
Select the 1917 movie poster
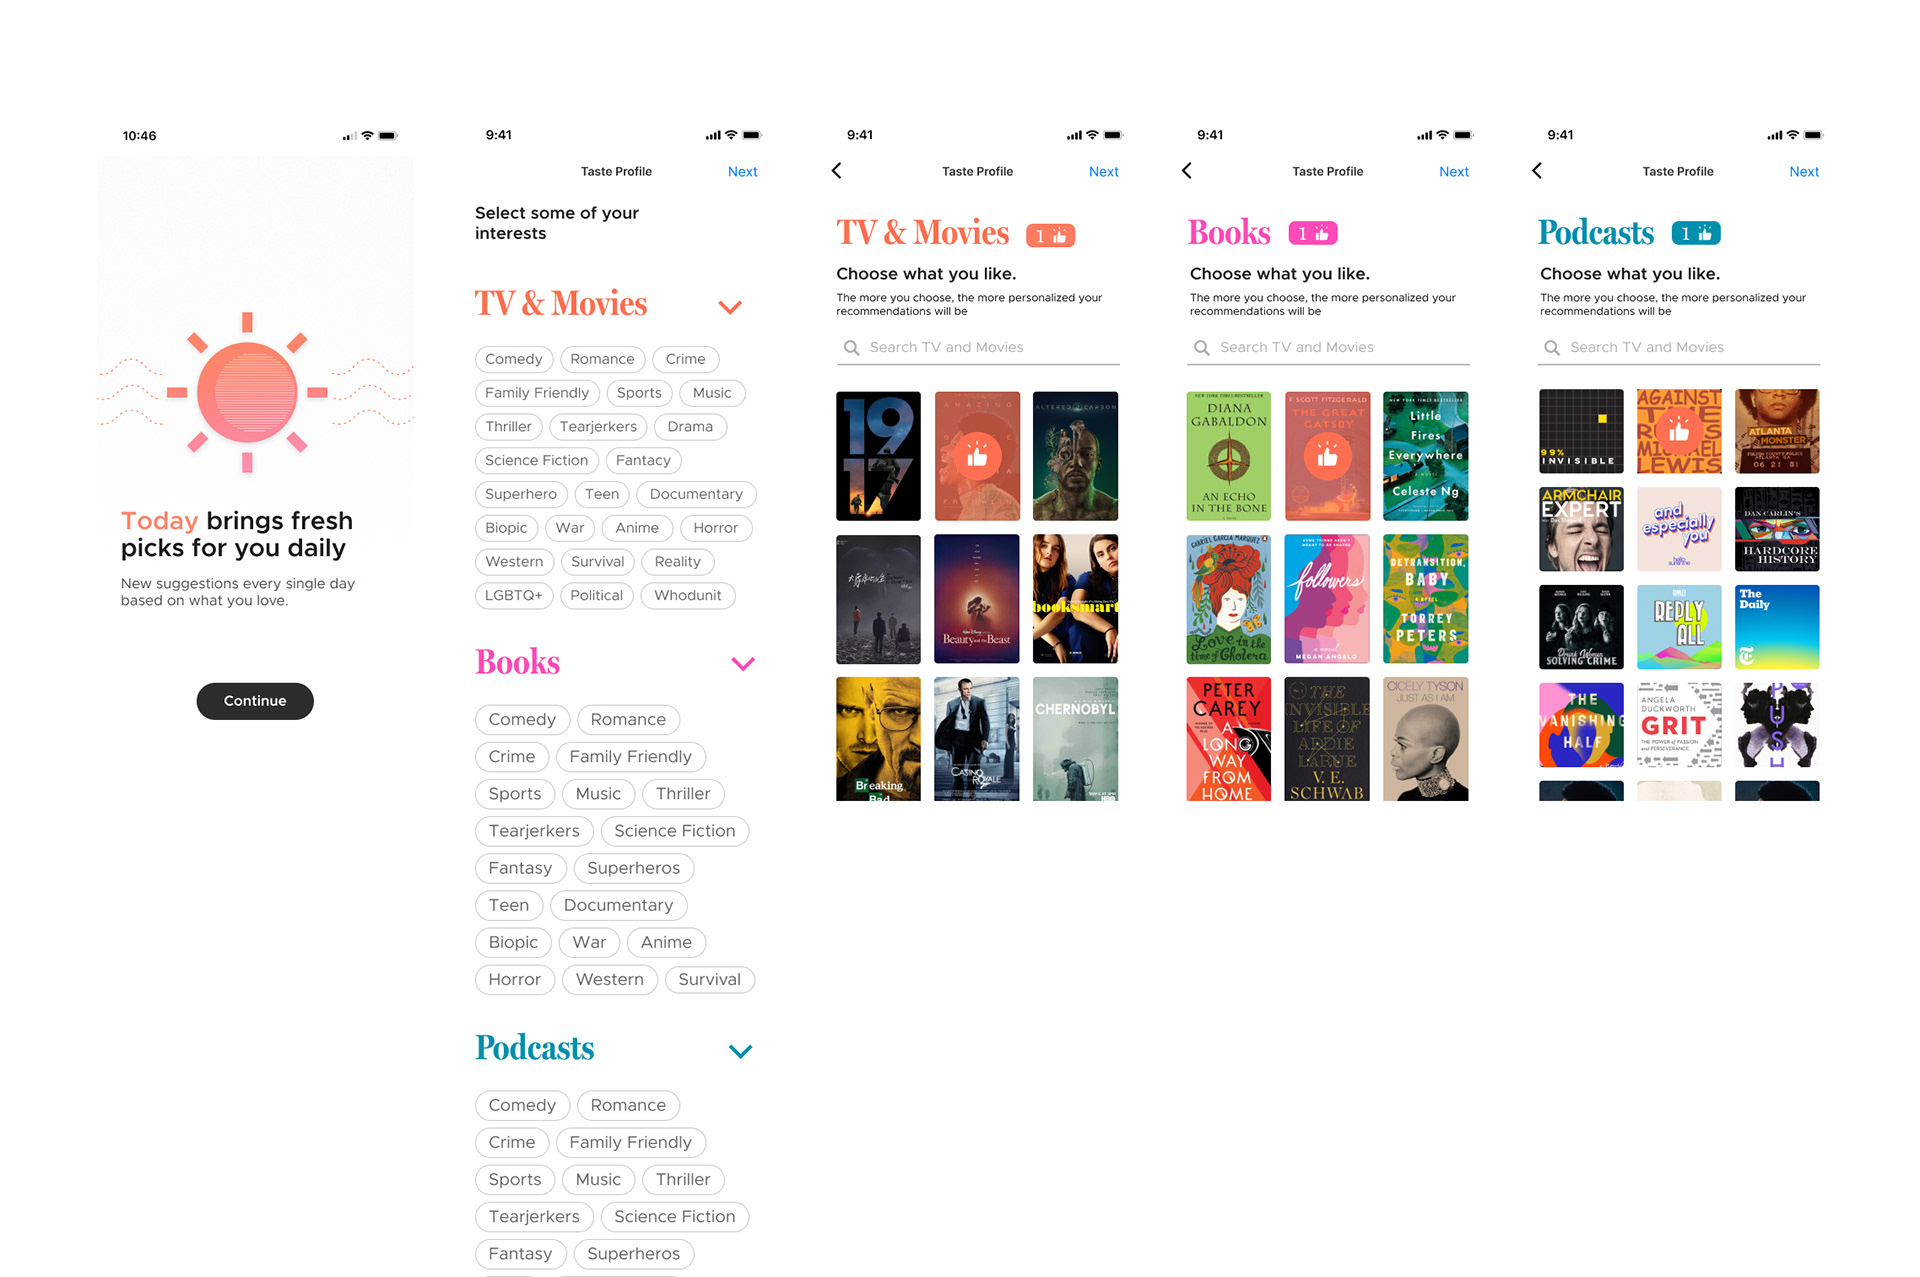(x=878, y=456)
